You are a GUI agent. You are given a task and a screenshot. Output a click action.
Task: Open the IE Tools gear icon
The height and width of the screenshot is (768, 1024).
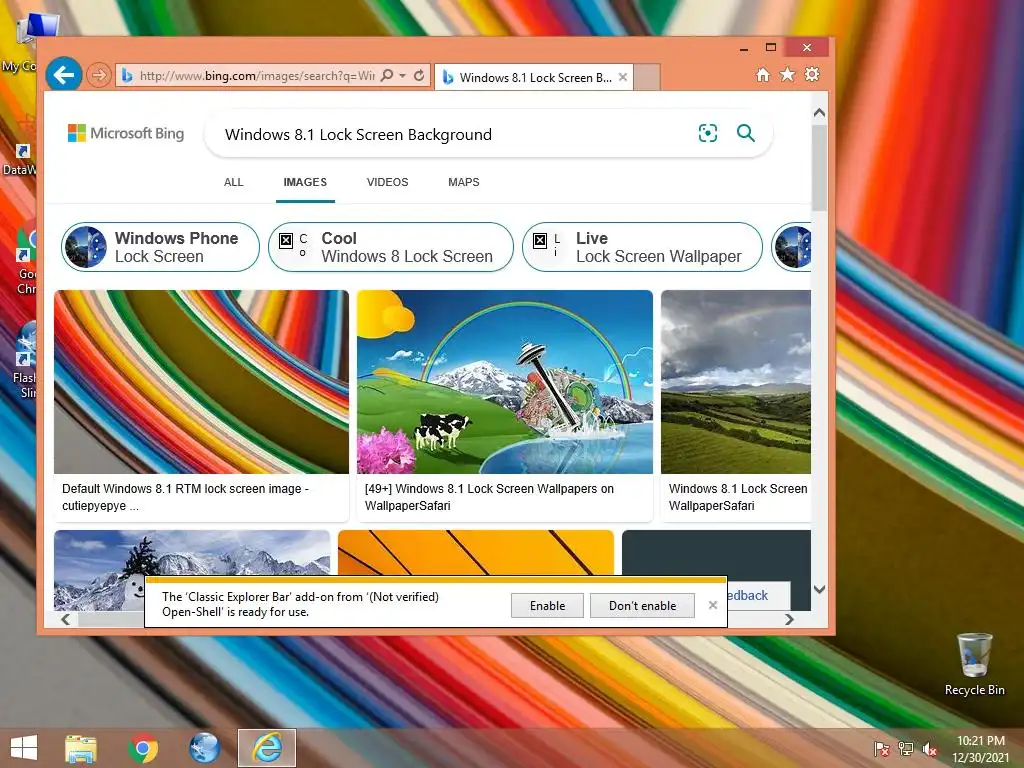[x=812, y=74]
